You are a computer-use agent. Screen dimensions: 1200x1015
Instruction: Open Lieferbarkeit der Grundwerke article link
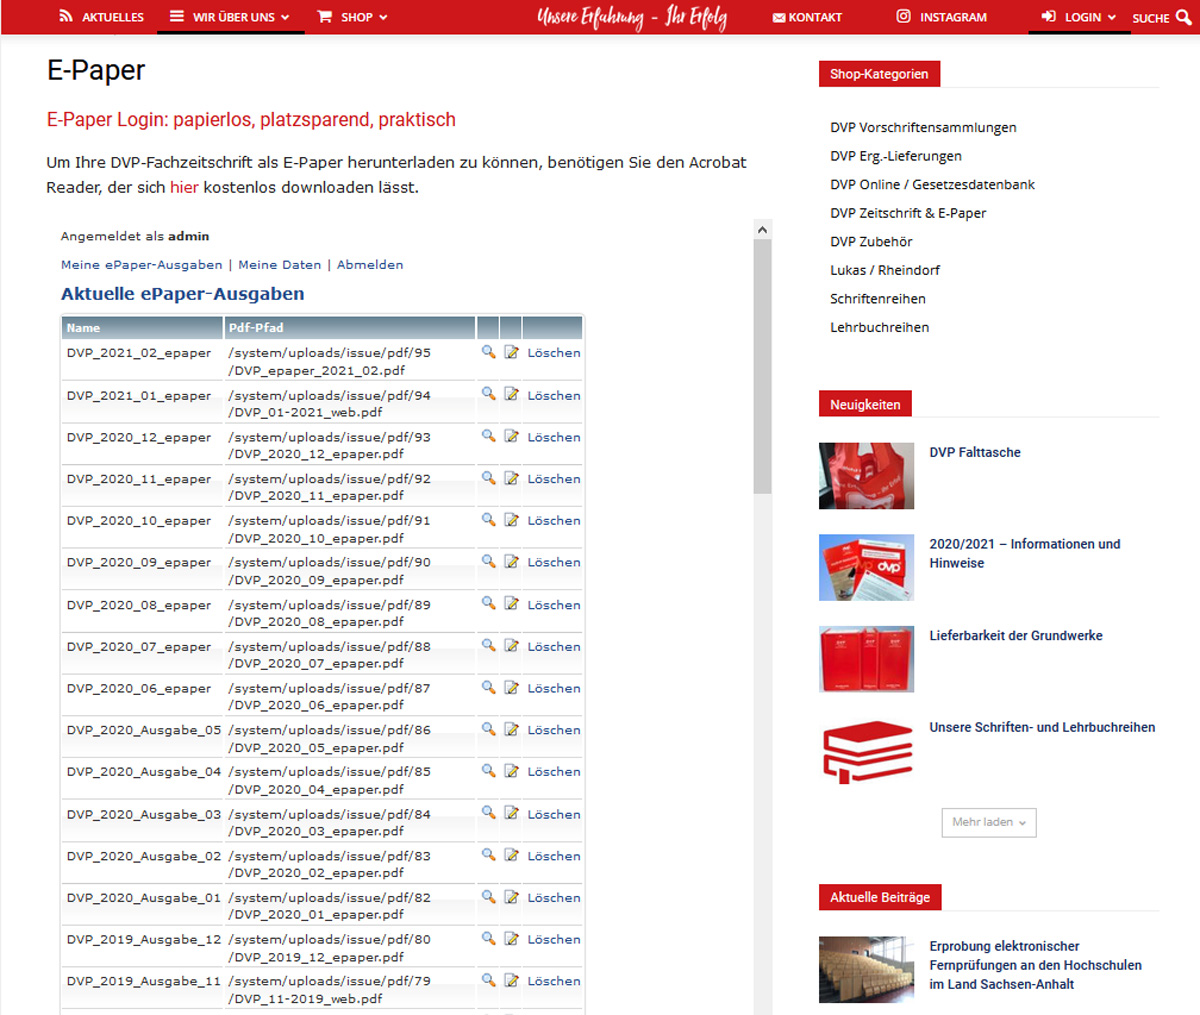[1016, 636]
